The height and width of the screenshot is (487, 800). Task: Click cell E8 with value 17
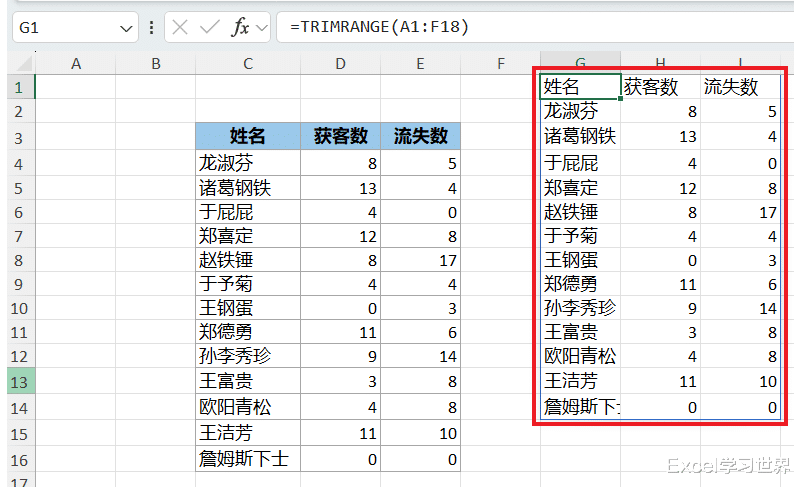(x=420, y=260)
